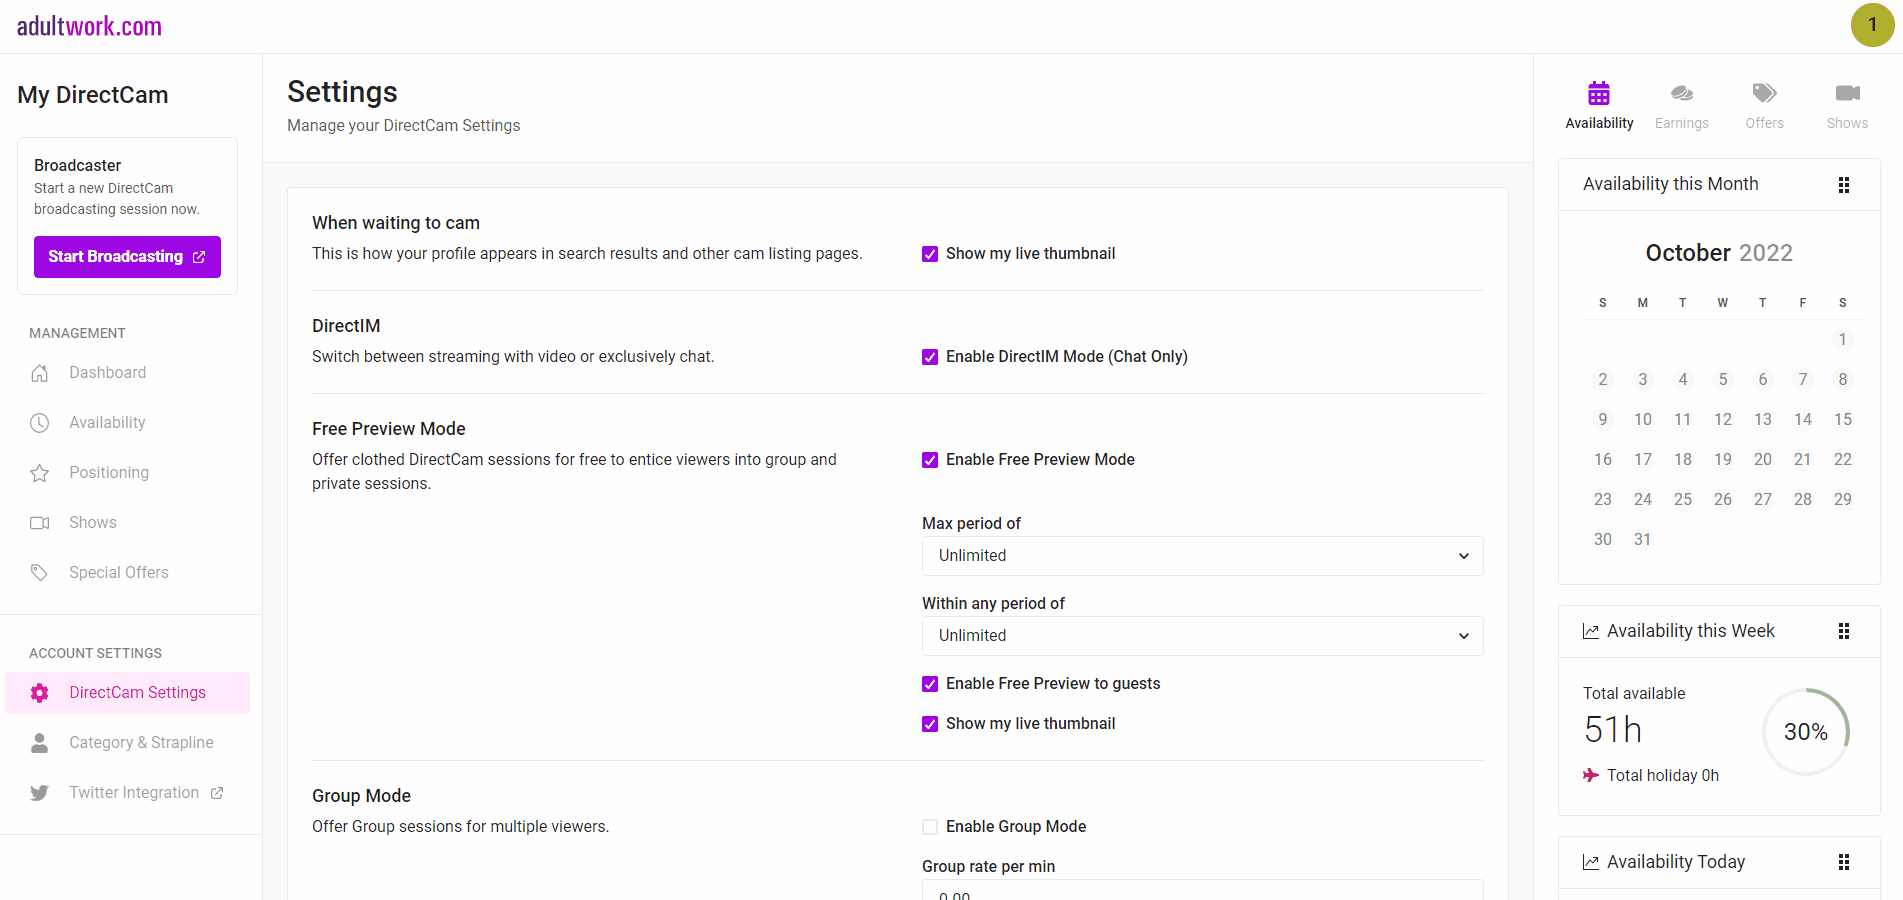Toggle Enable Free Preview to guests
Image resolution: width=1903 pixels, height=900 pixels.
930,684
